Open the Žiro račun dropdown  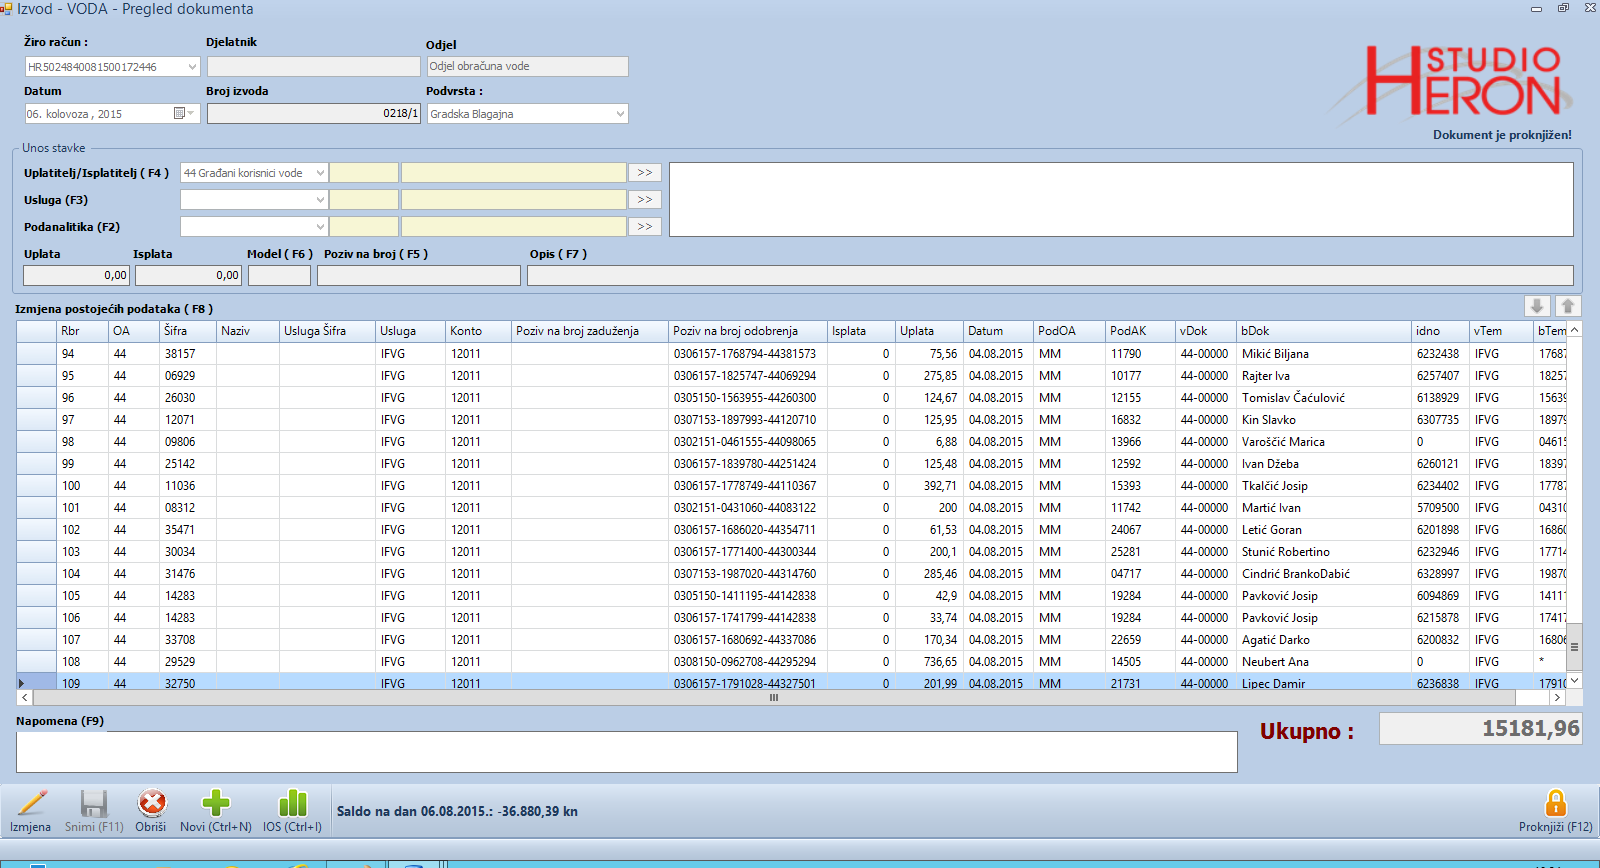192,67
